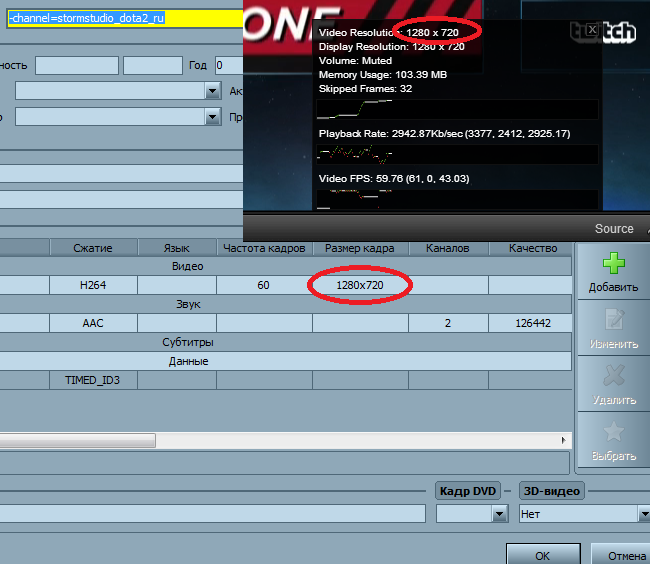Click the Год input field

coord(228,66)
